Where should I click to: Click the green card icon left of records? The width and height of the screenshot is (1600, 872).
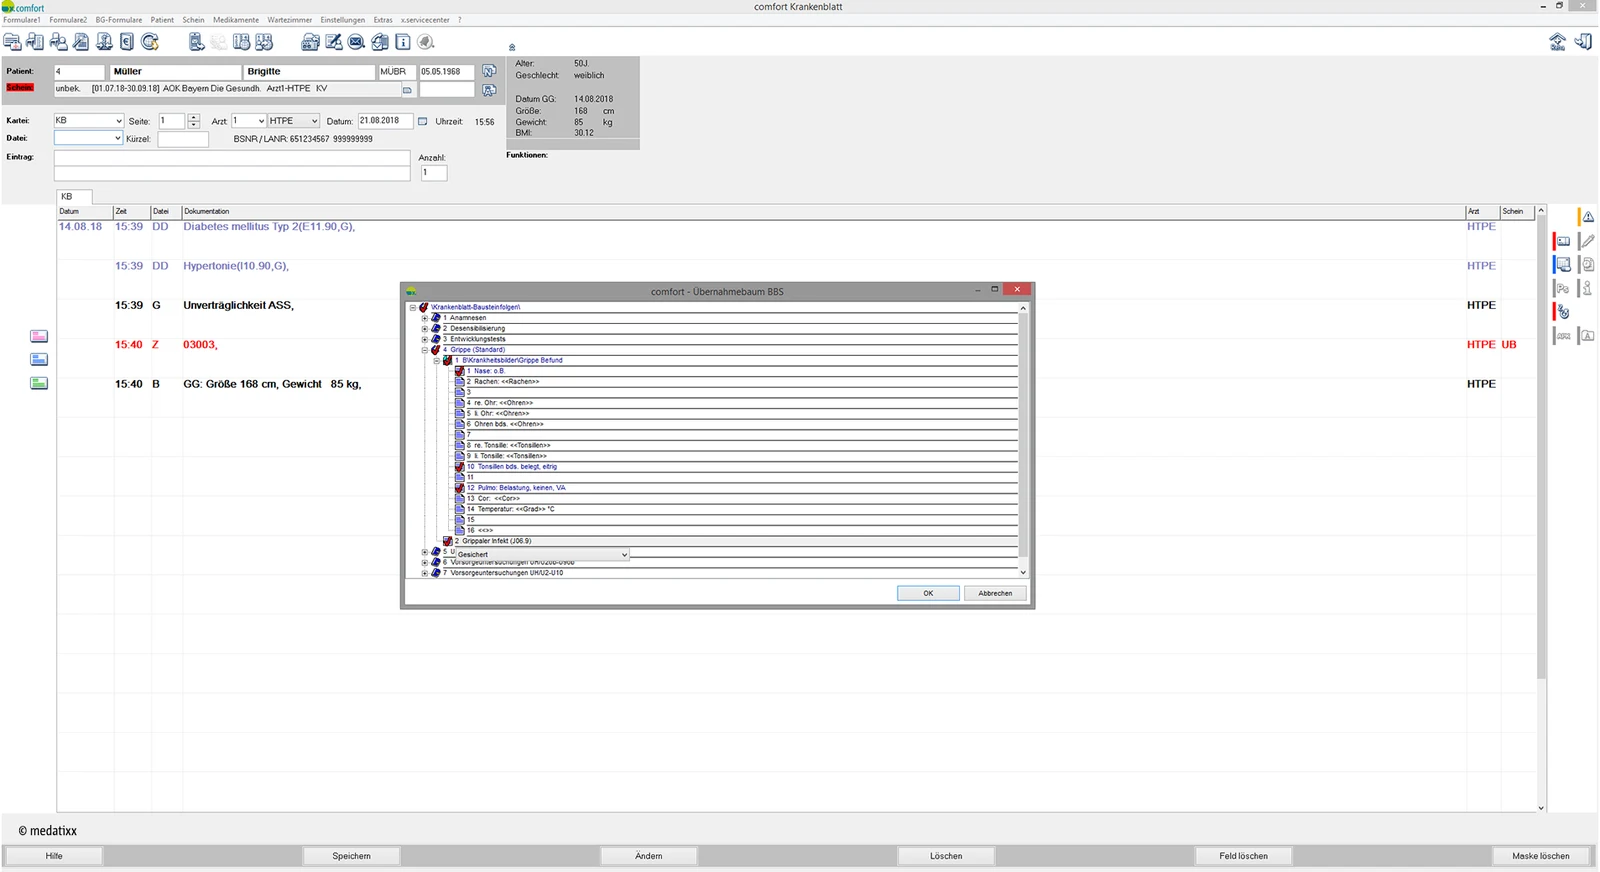pos(39,383)
